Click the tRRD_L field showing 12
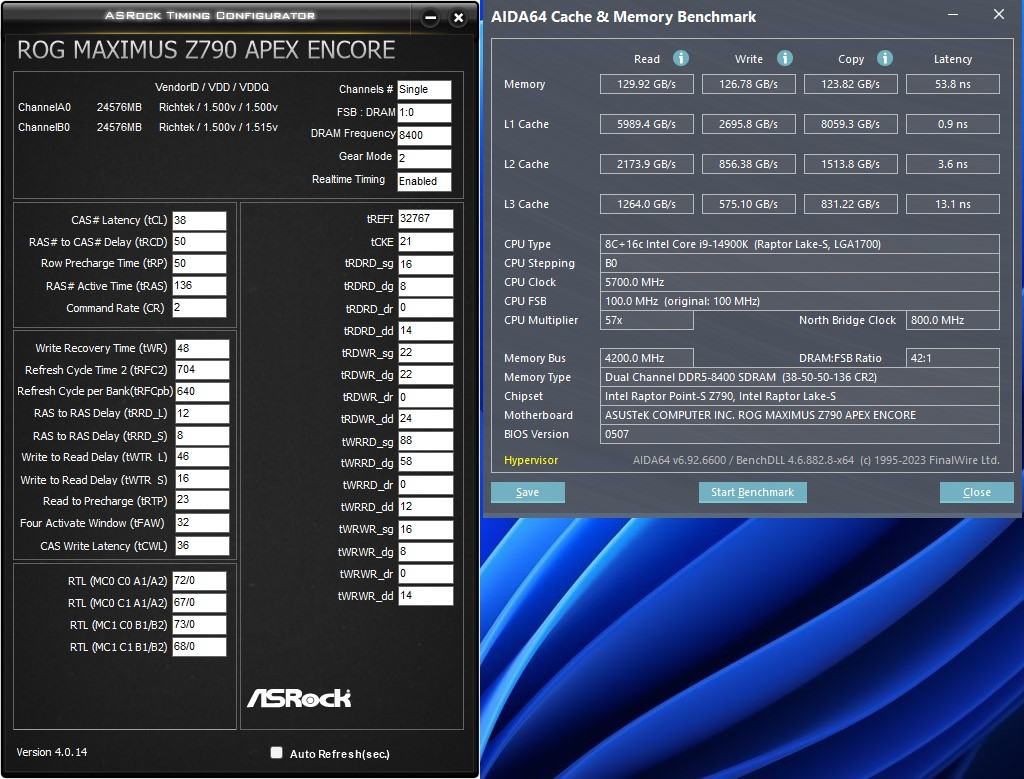Viewport: 1024px width, 779px height. pyautogui.click(x=202, y=413)
